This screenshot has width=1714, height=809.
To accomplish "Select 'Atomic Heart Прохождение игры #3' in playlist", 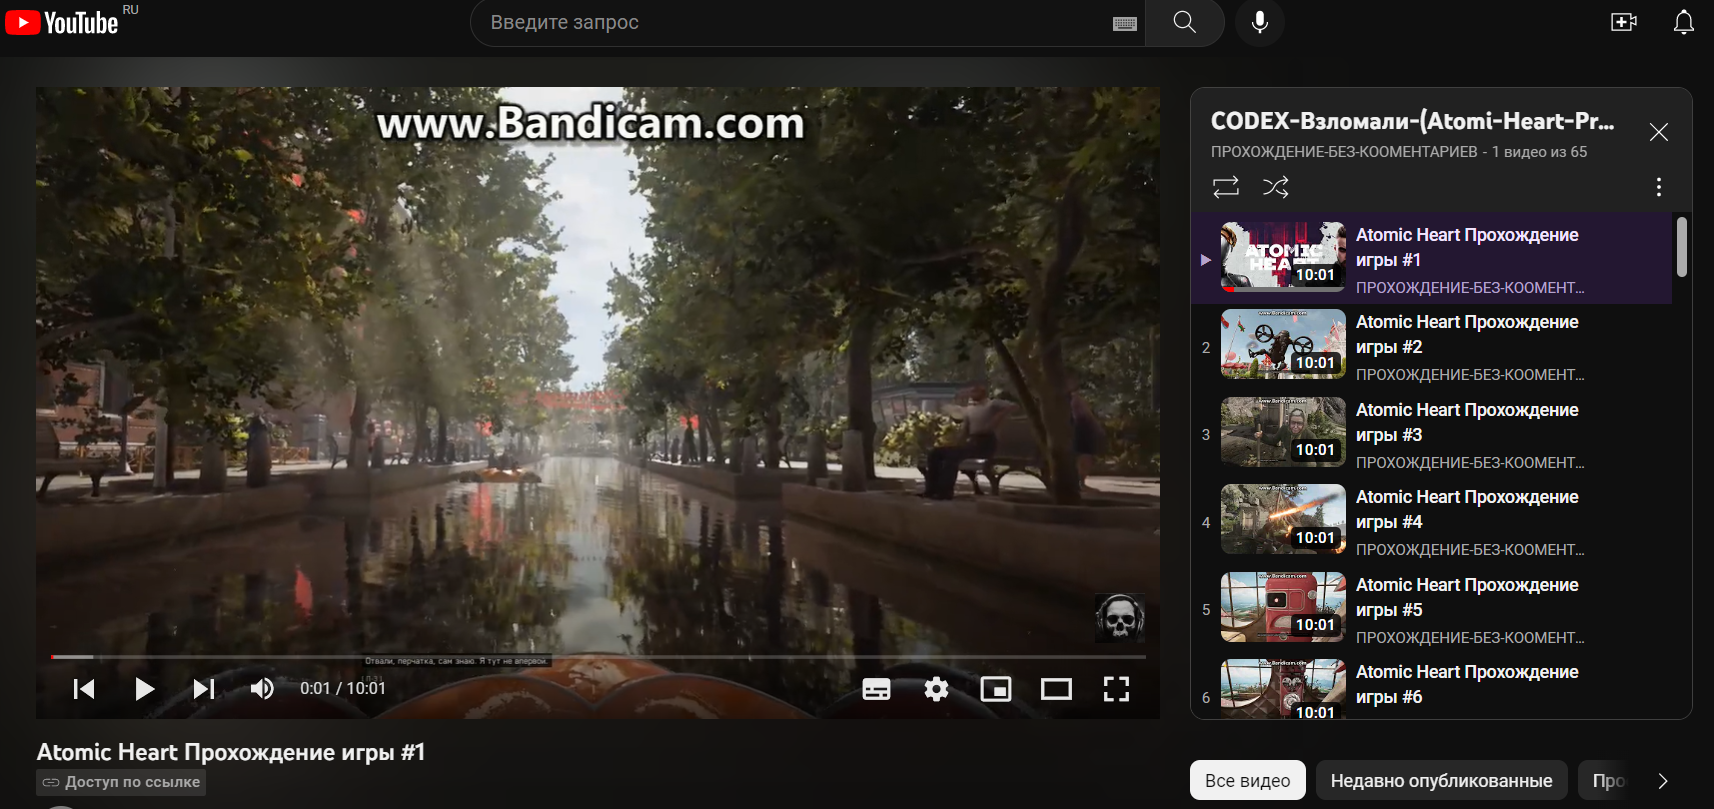I will click(1431, 433).
